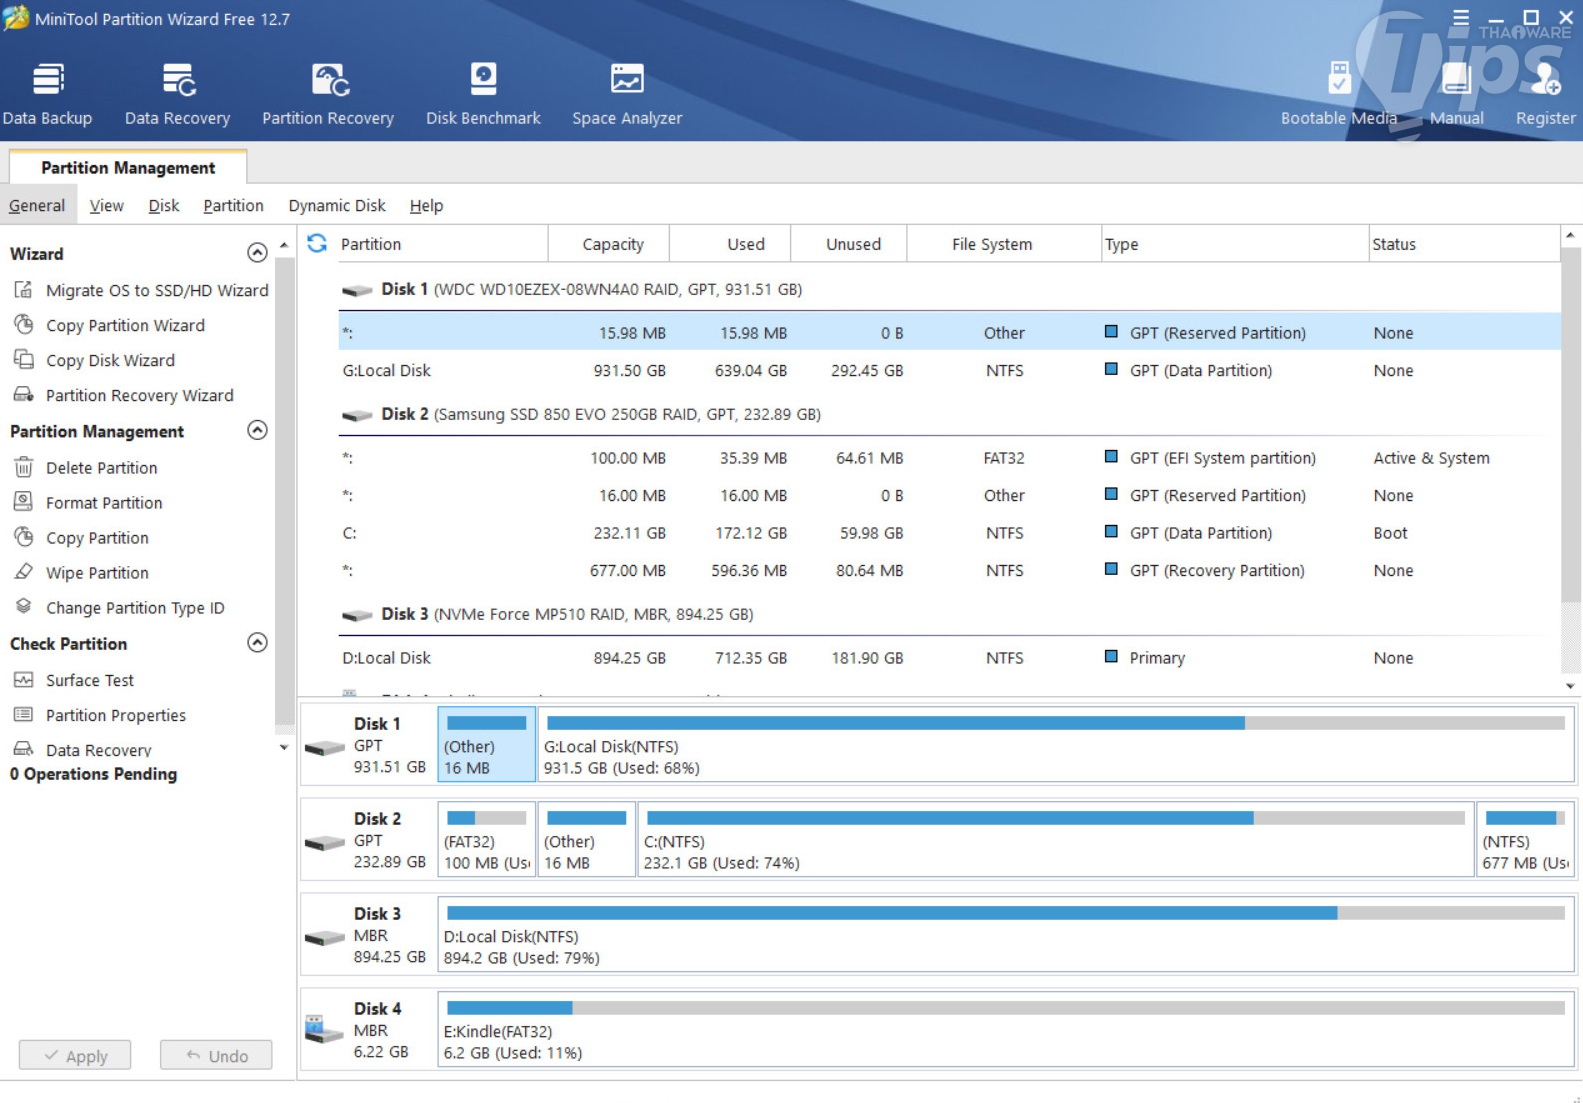Click the Apply button
Image resolution: width=1583 pixels, height=1103 pixels.
point(75,1055)
